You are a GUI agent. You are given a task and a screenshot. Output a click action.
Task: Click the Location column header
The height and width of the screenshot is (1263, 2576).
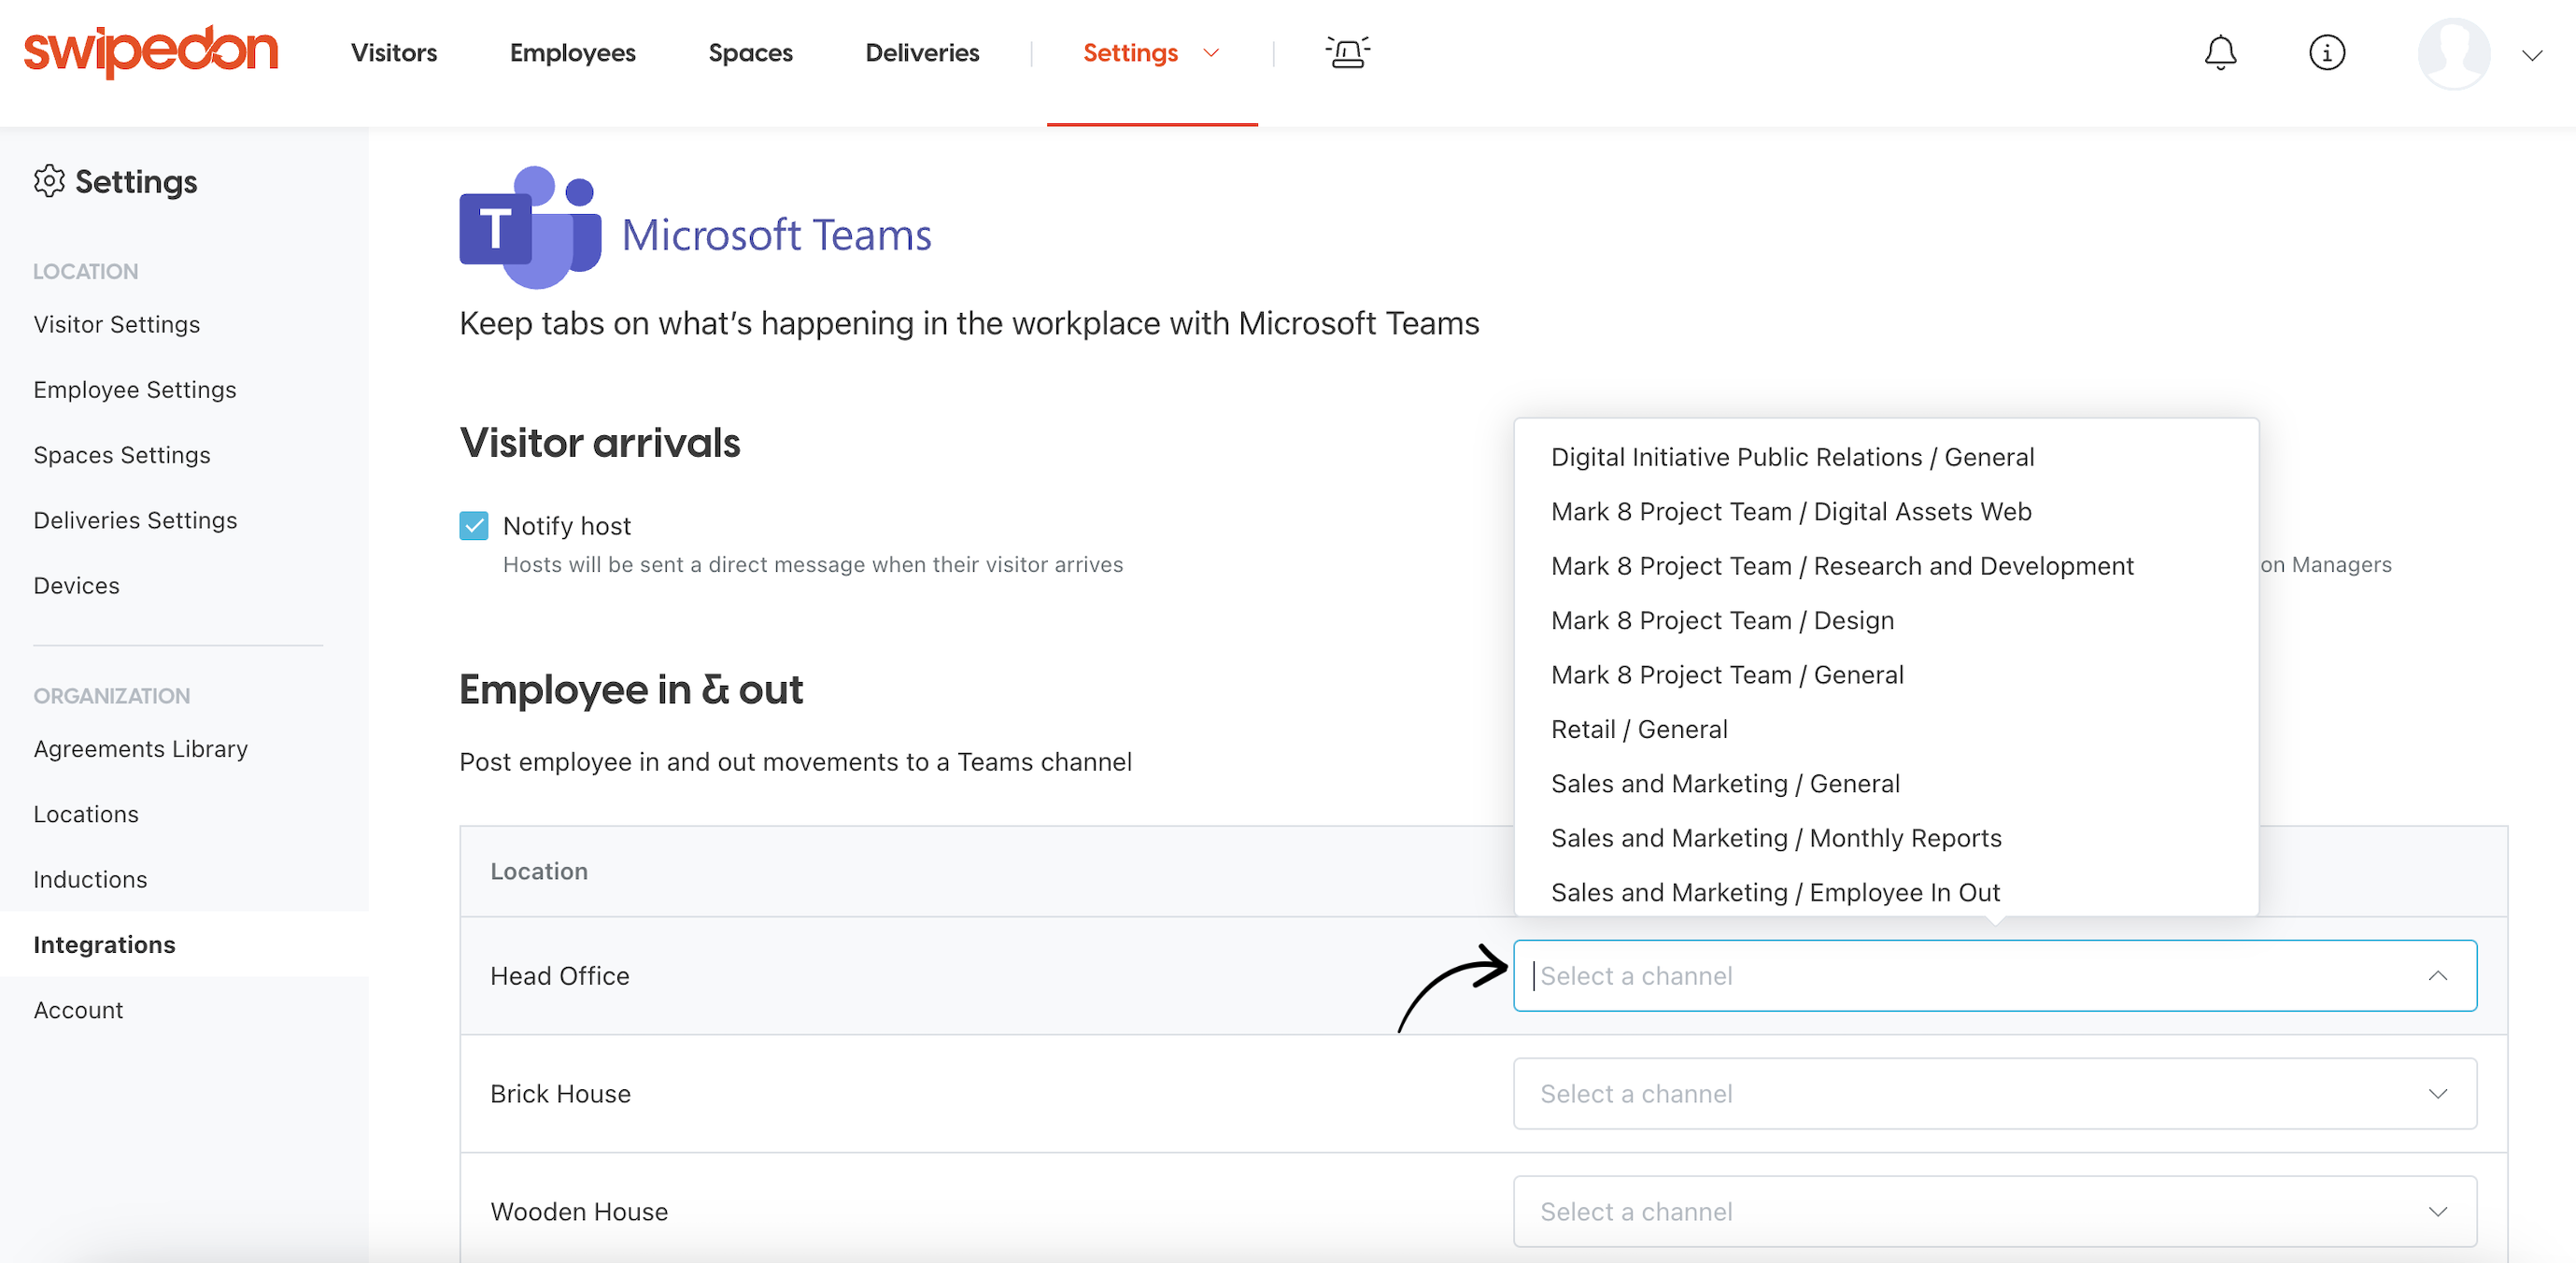(539, 872)
